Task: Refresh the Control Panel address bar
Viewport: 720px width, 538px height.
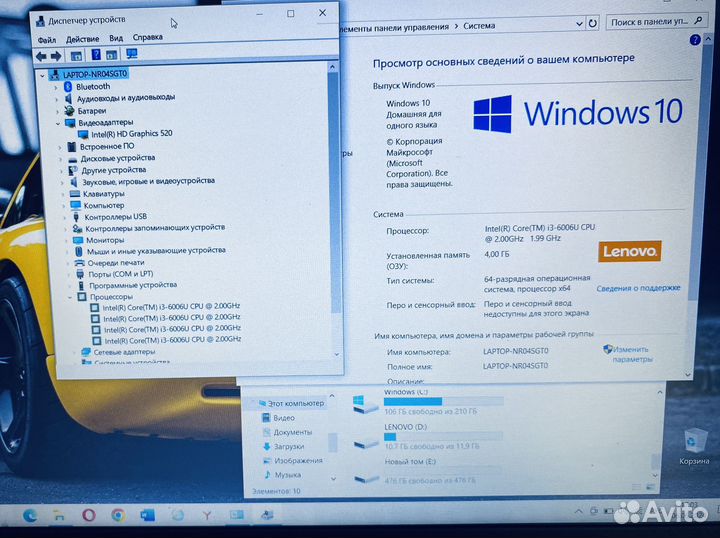Action: tap(593, 23)
